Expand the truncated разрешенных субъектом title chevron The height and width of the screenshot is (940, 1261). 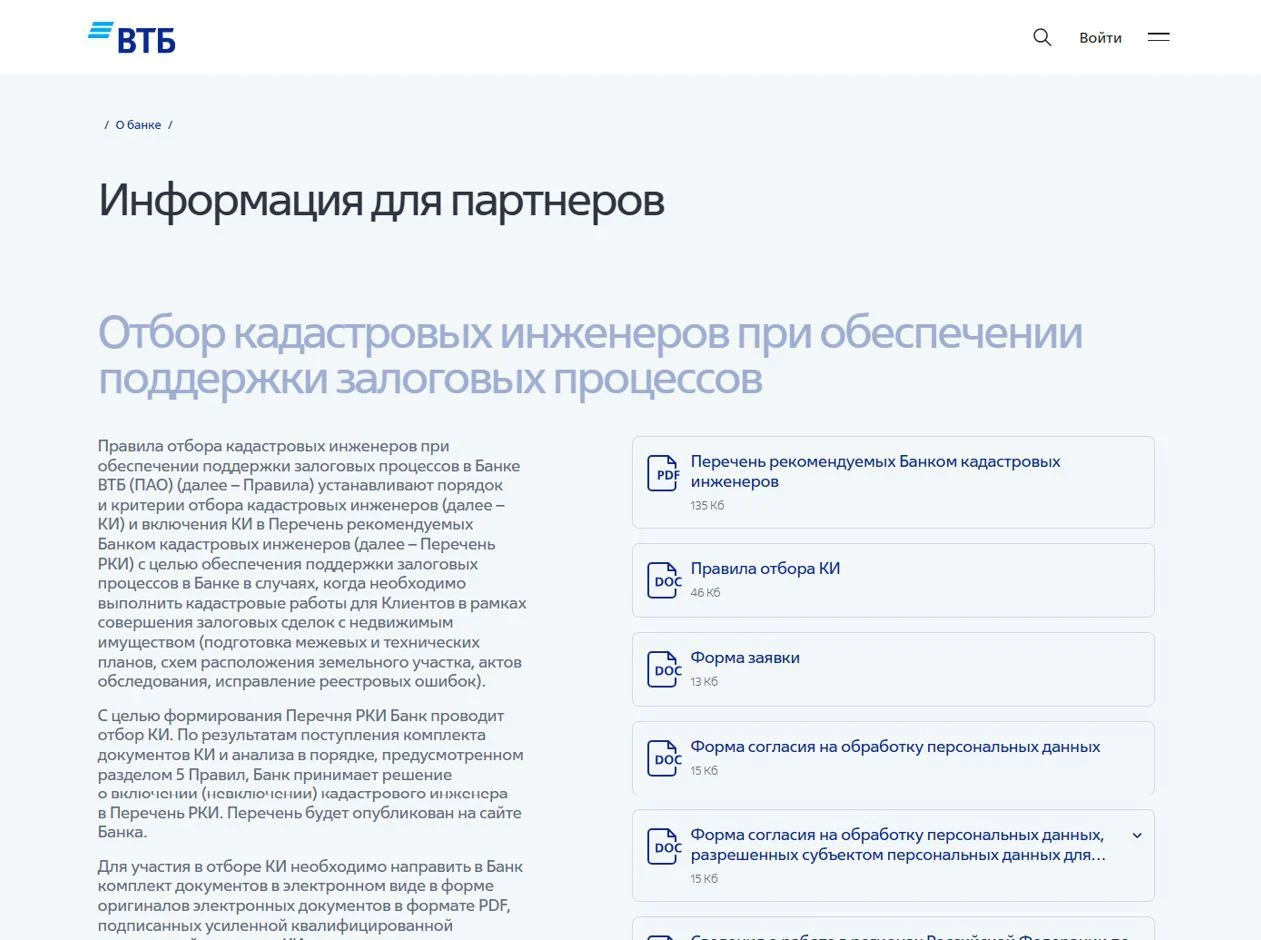(1136, 835)
